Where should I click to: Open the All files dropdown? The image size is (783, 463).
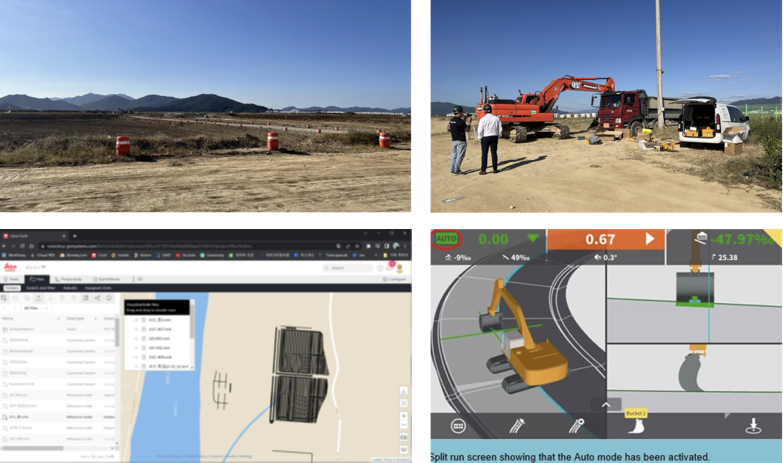click(35, 309)
